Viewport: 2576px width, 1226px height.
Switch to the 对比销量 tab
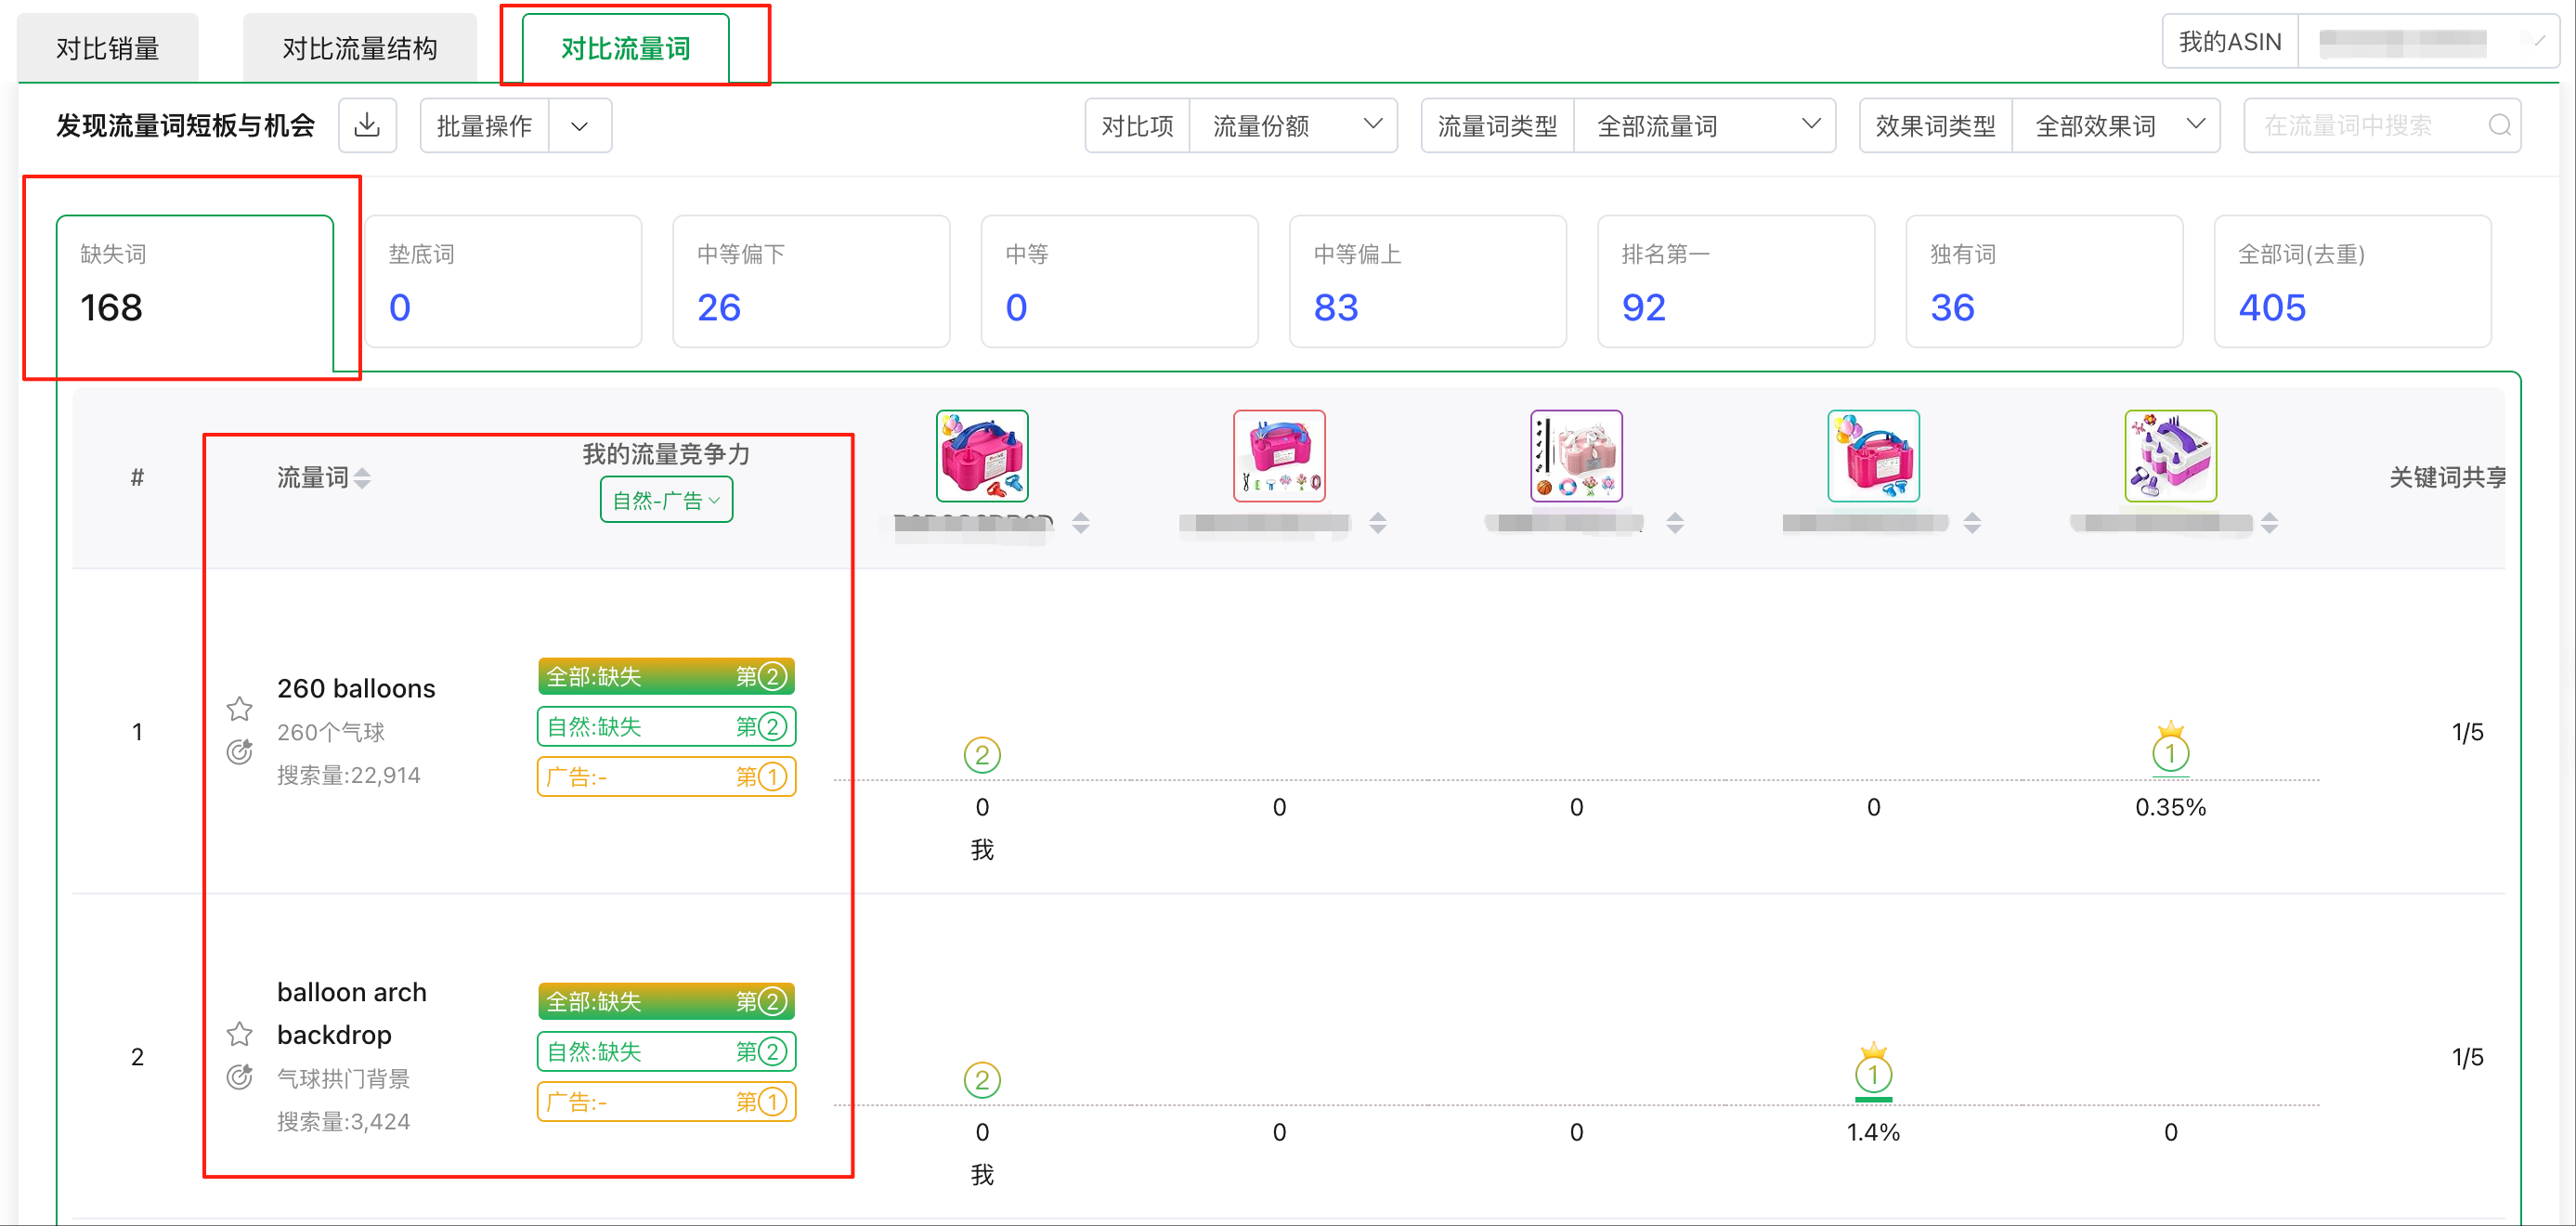pyautogui.click(x=107, y=47)
